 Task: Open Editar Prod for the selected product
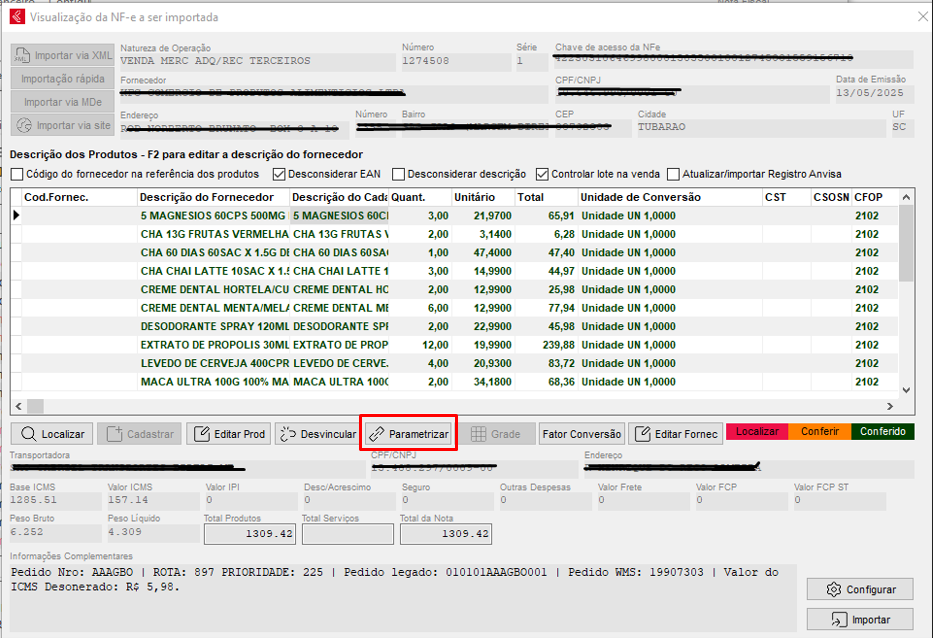[x=229, y=434]
